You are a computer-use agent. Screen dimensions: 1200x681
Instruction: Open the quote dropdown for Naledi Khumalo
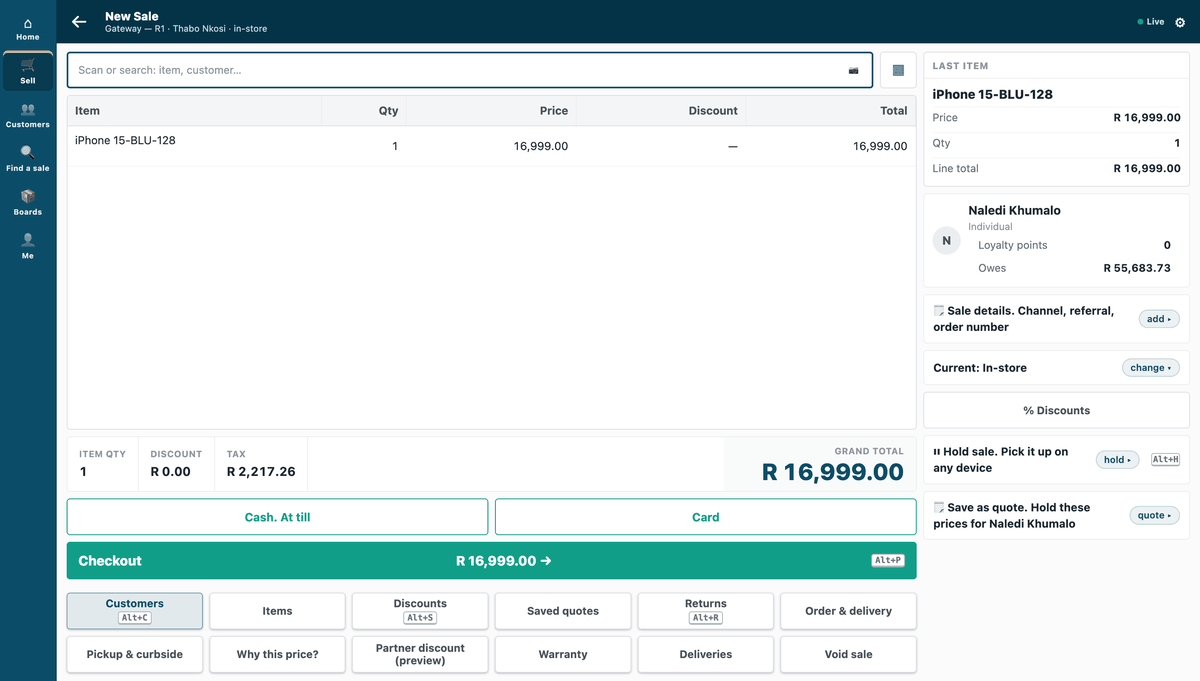tap(1155, 515)
